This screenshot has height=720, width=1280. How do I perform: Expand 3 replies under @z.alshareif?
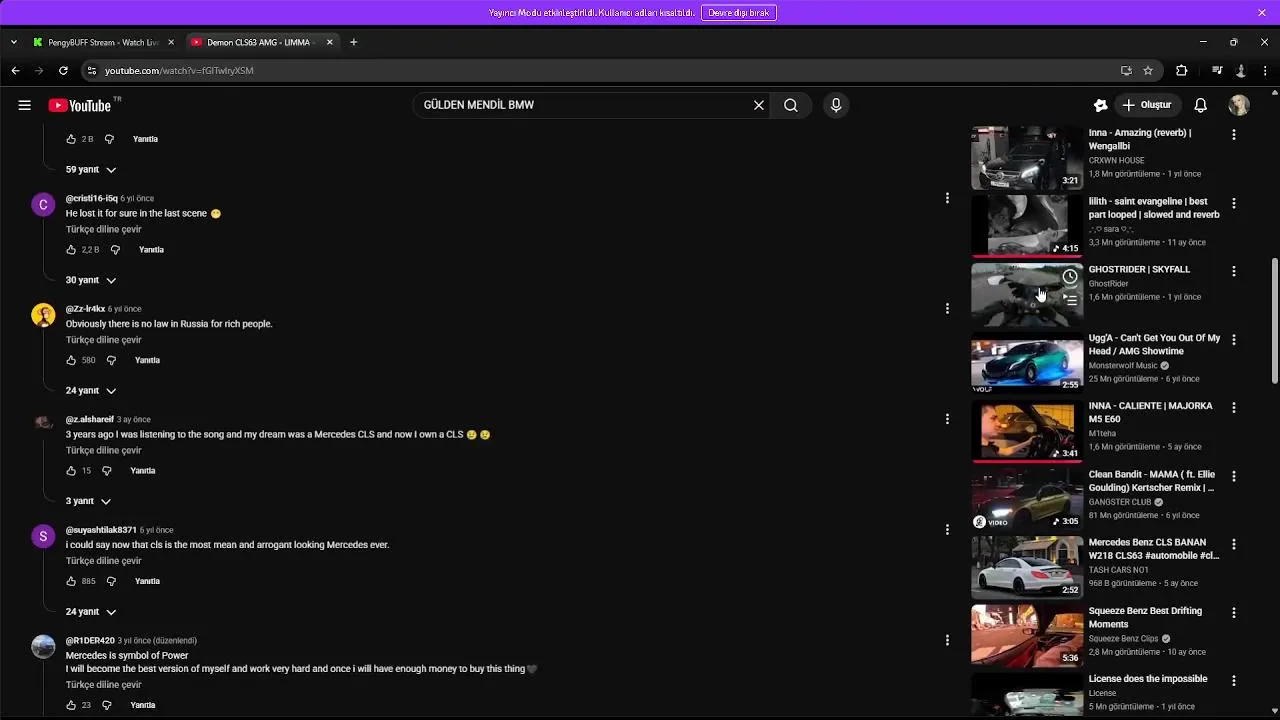(88, 501)
